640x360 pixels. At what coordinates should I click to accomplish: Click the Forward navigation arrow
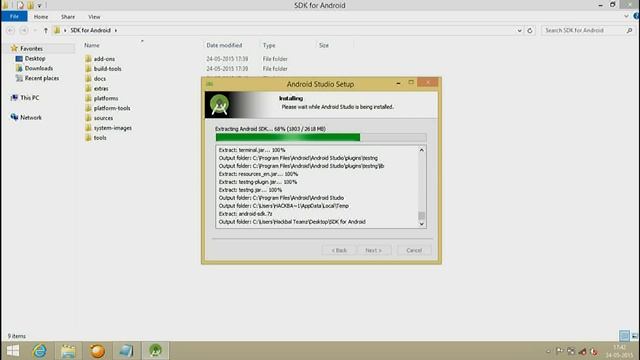[24, 30]
